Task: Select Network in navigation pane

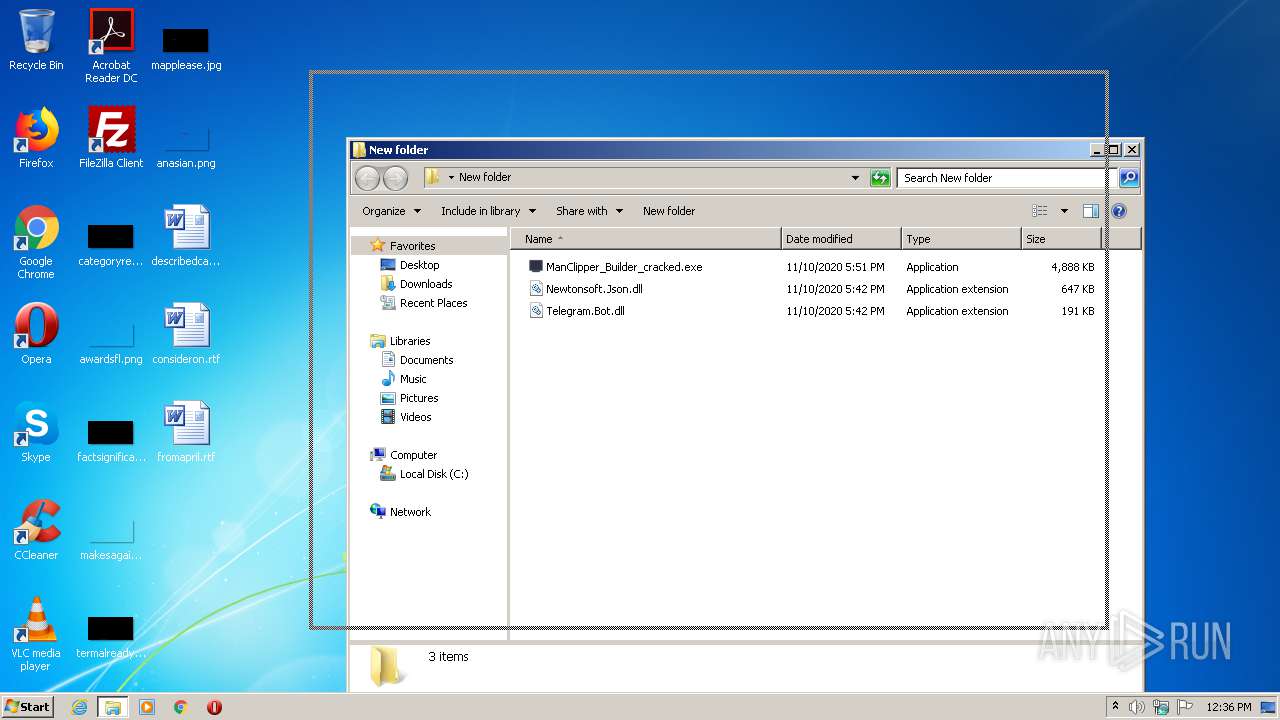Action: tap(400, 512)
